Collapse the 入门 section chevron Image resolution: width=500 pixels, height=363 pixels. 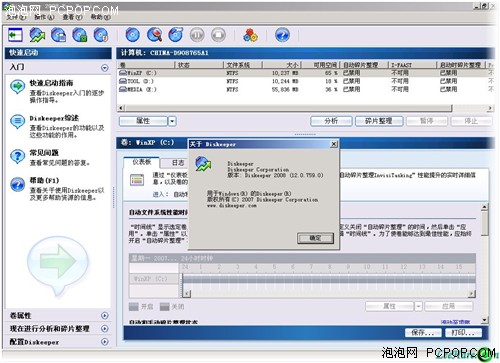pyautogui.click(x=105, y=68)
